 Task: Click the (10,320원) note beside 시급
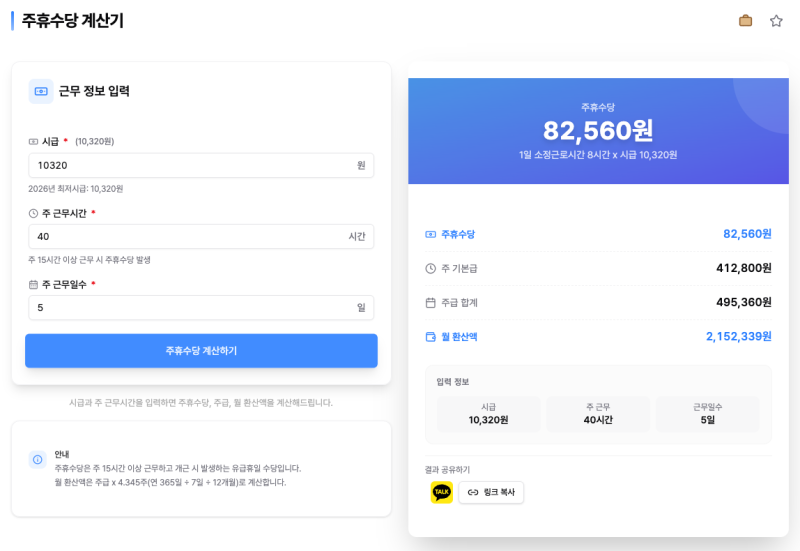coord(94,141)
